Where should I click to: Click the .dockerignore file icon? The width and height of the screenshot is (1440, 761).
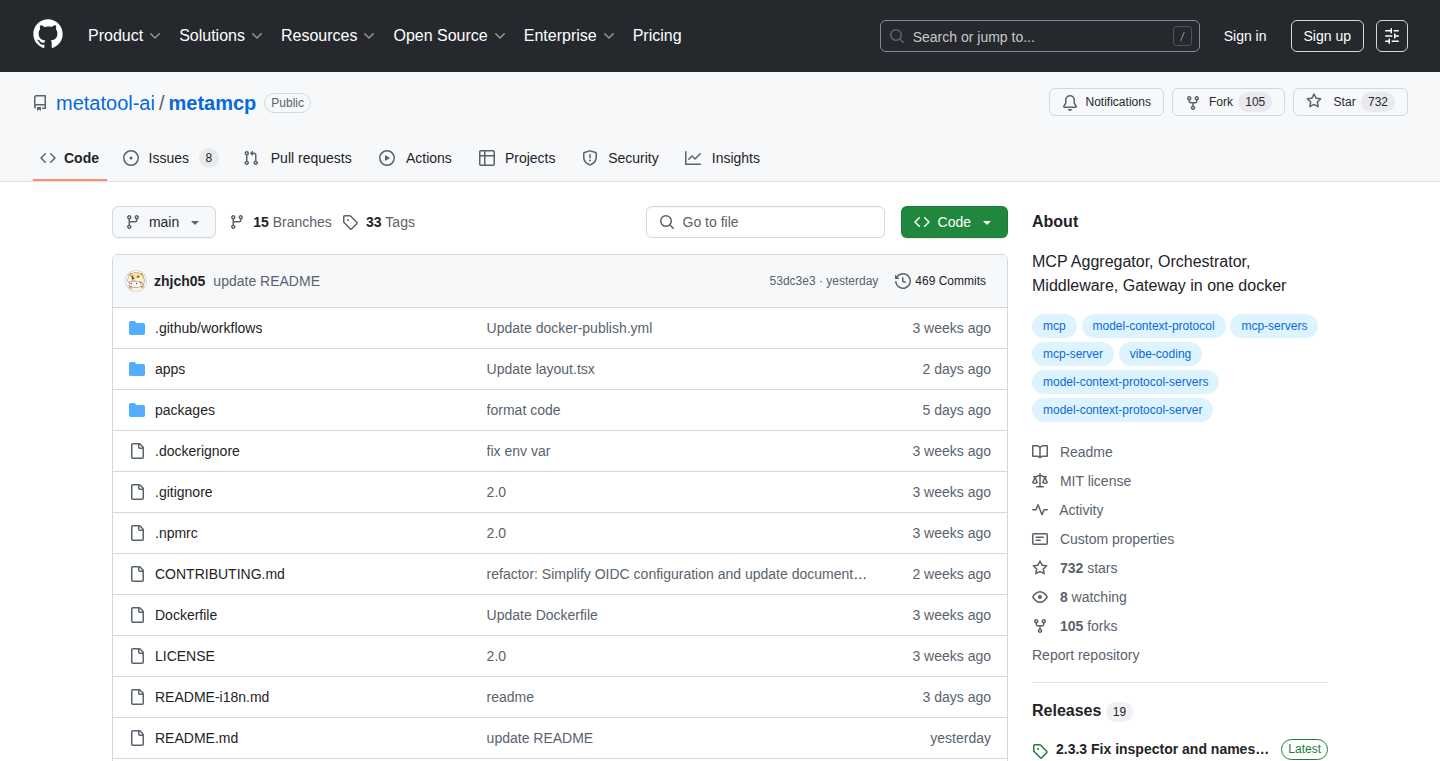[137, 451]
